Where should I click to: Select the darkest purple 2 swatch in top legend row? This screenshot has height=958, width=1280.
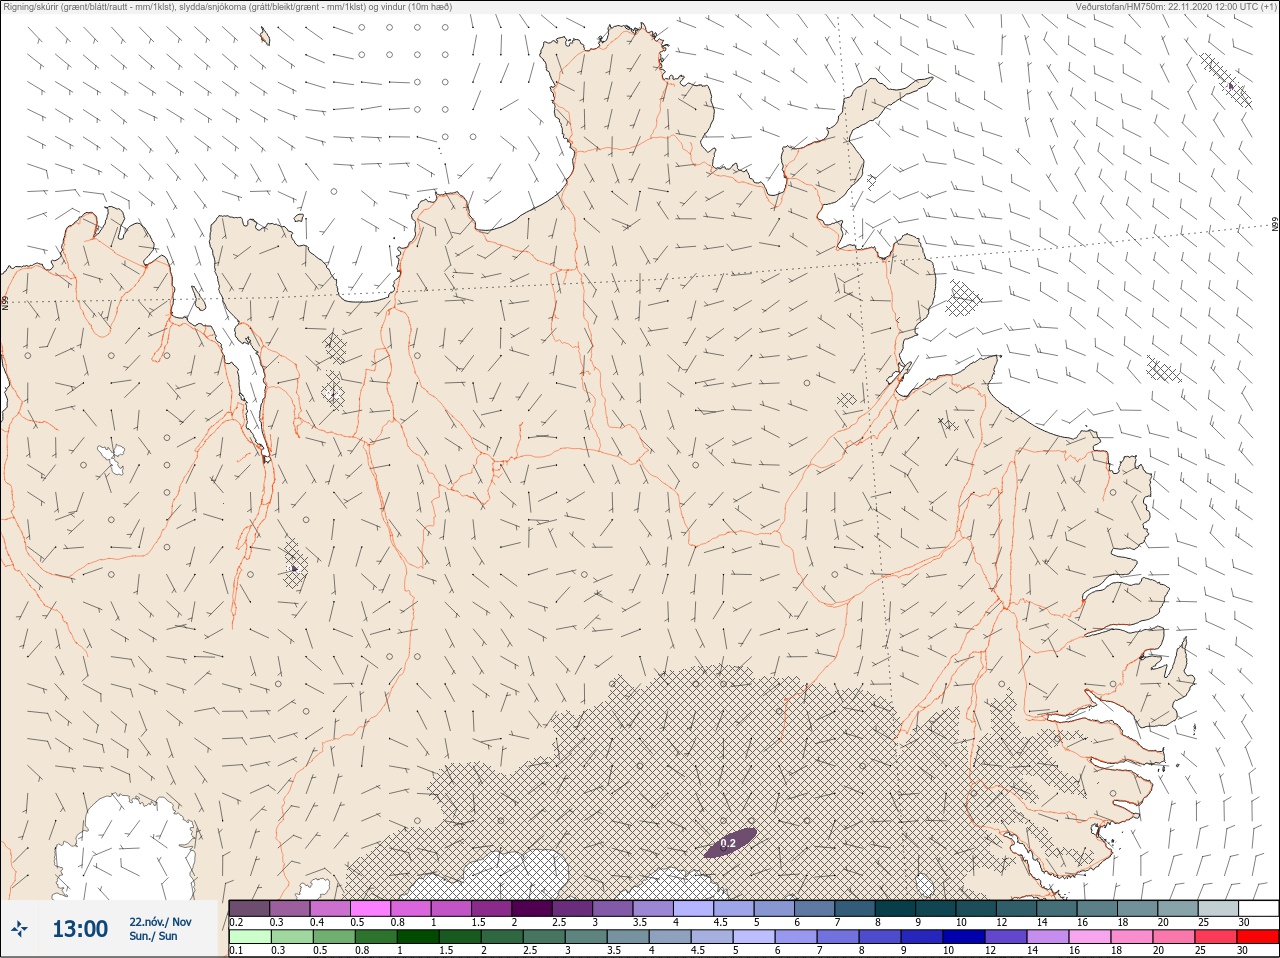(532, 908)
